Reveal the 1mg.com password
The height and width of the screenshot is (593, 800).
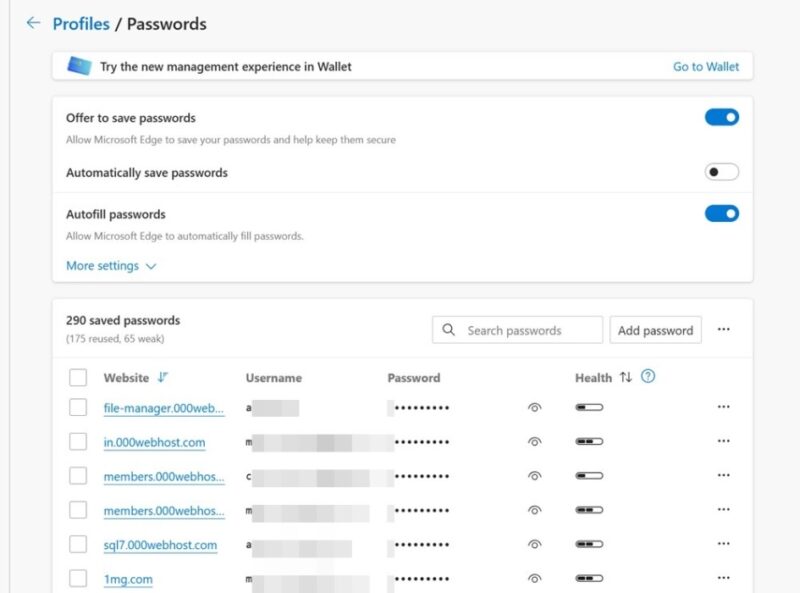point(534,578)
